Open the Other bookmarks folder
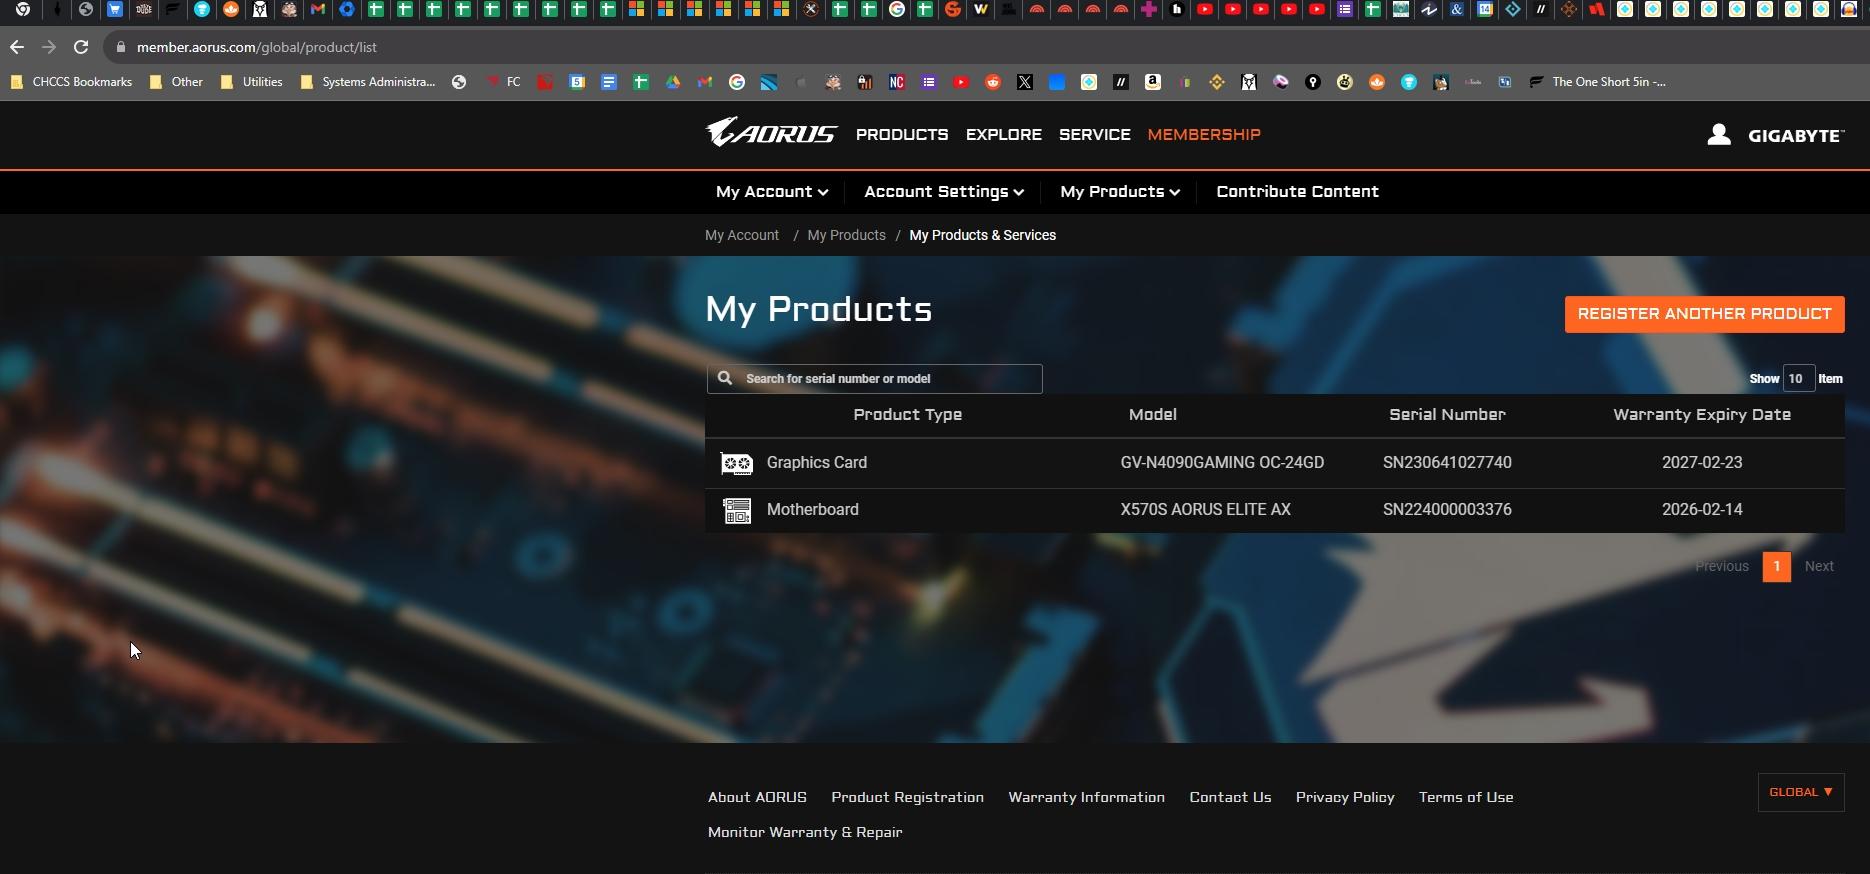 (x=176, y=82)
